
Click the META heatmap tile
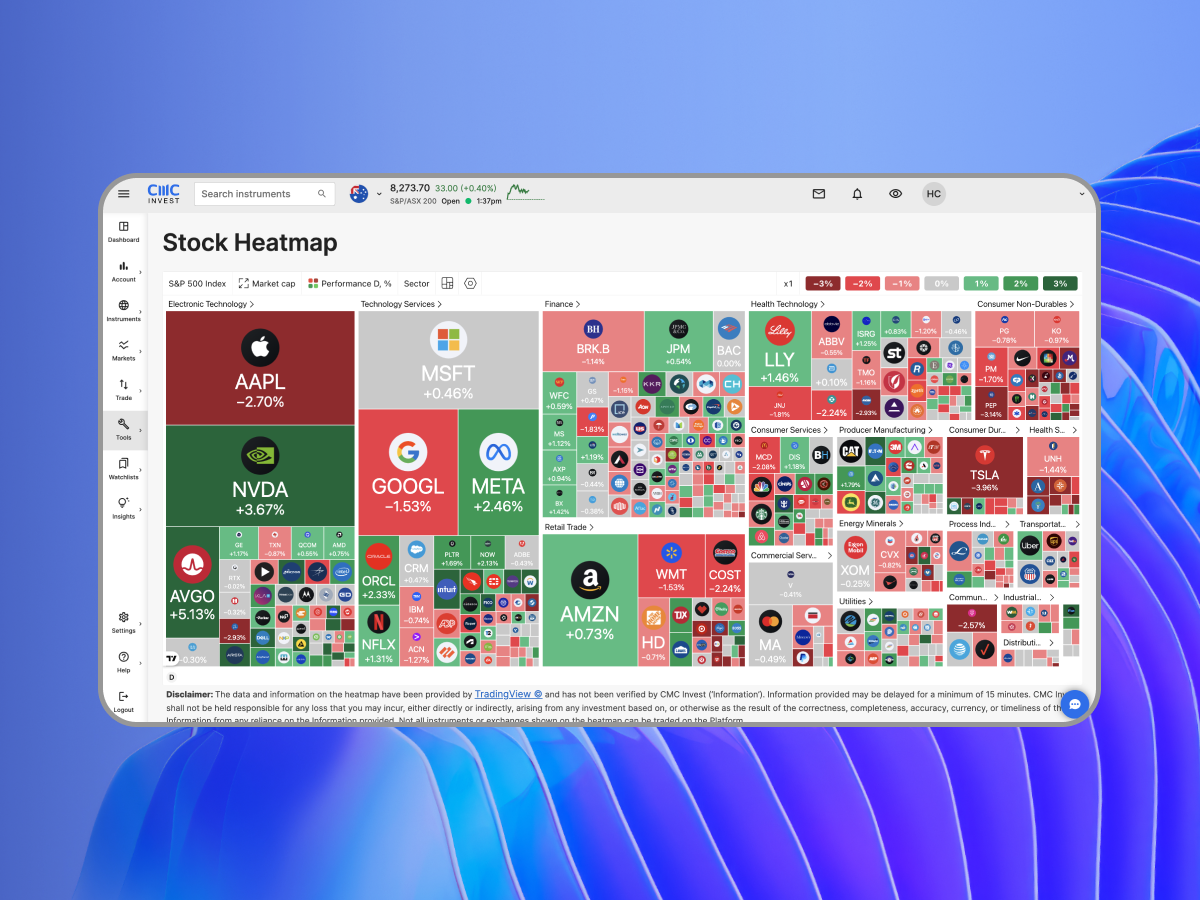[x=498, y=472]
